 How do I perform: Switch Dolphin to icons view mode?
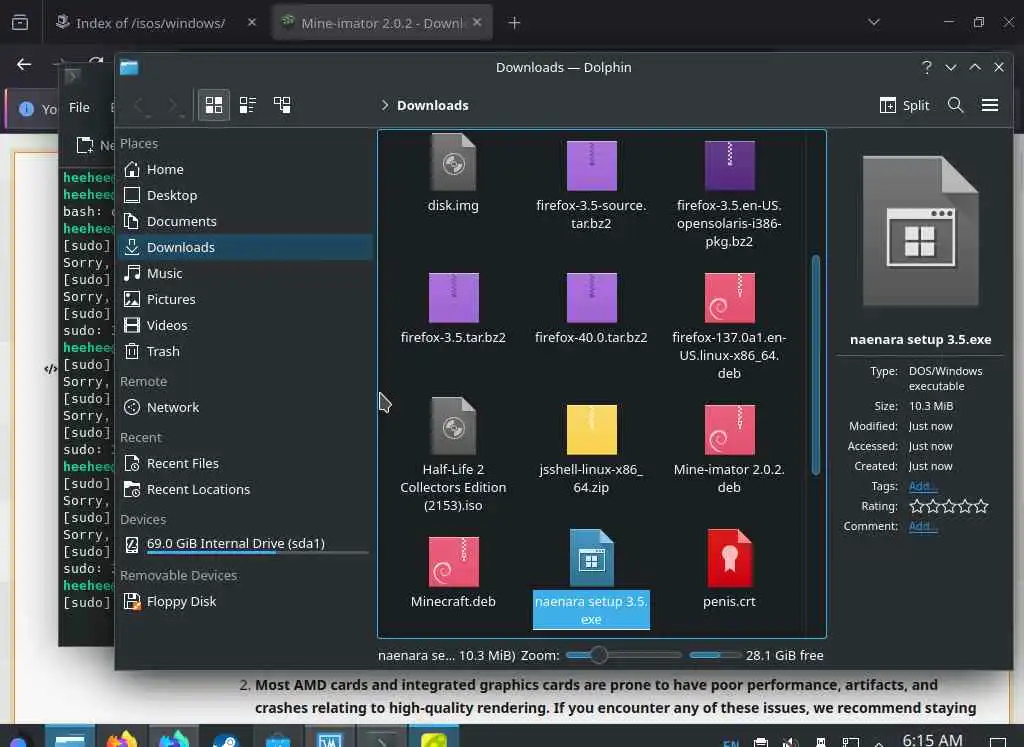point(214,105)
